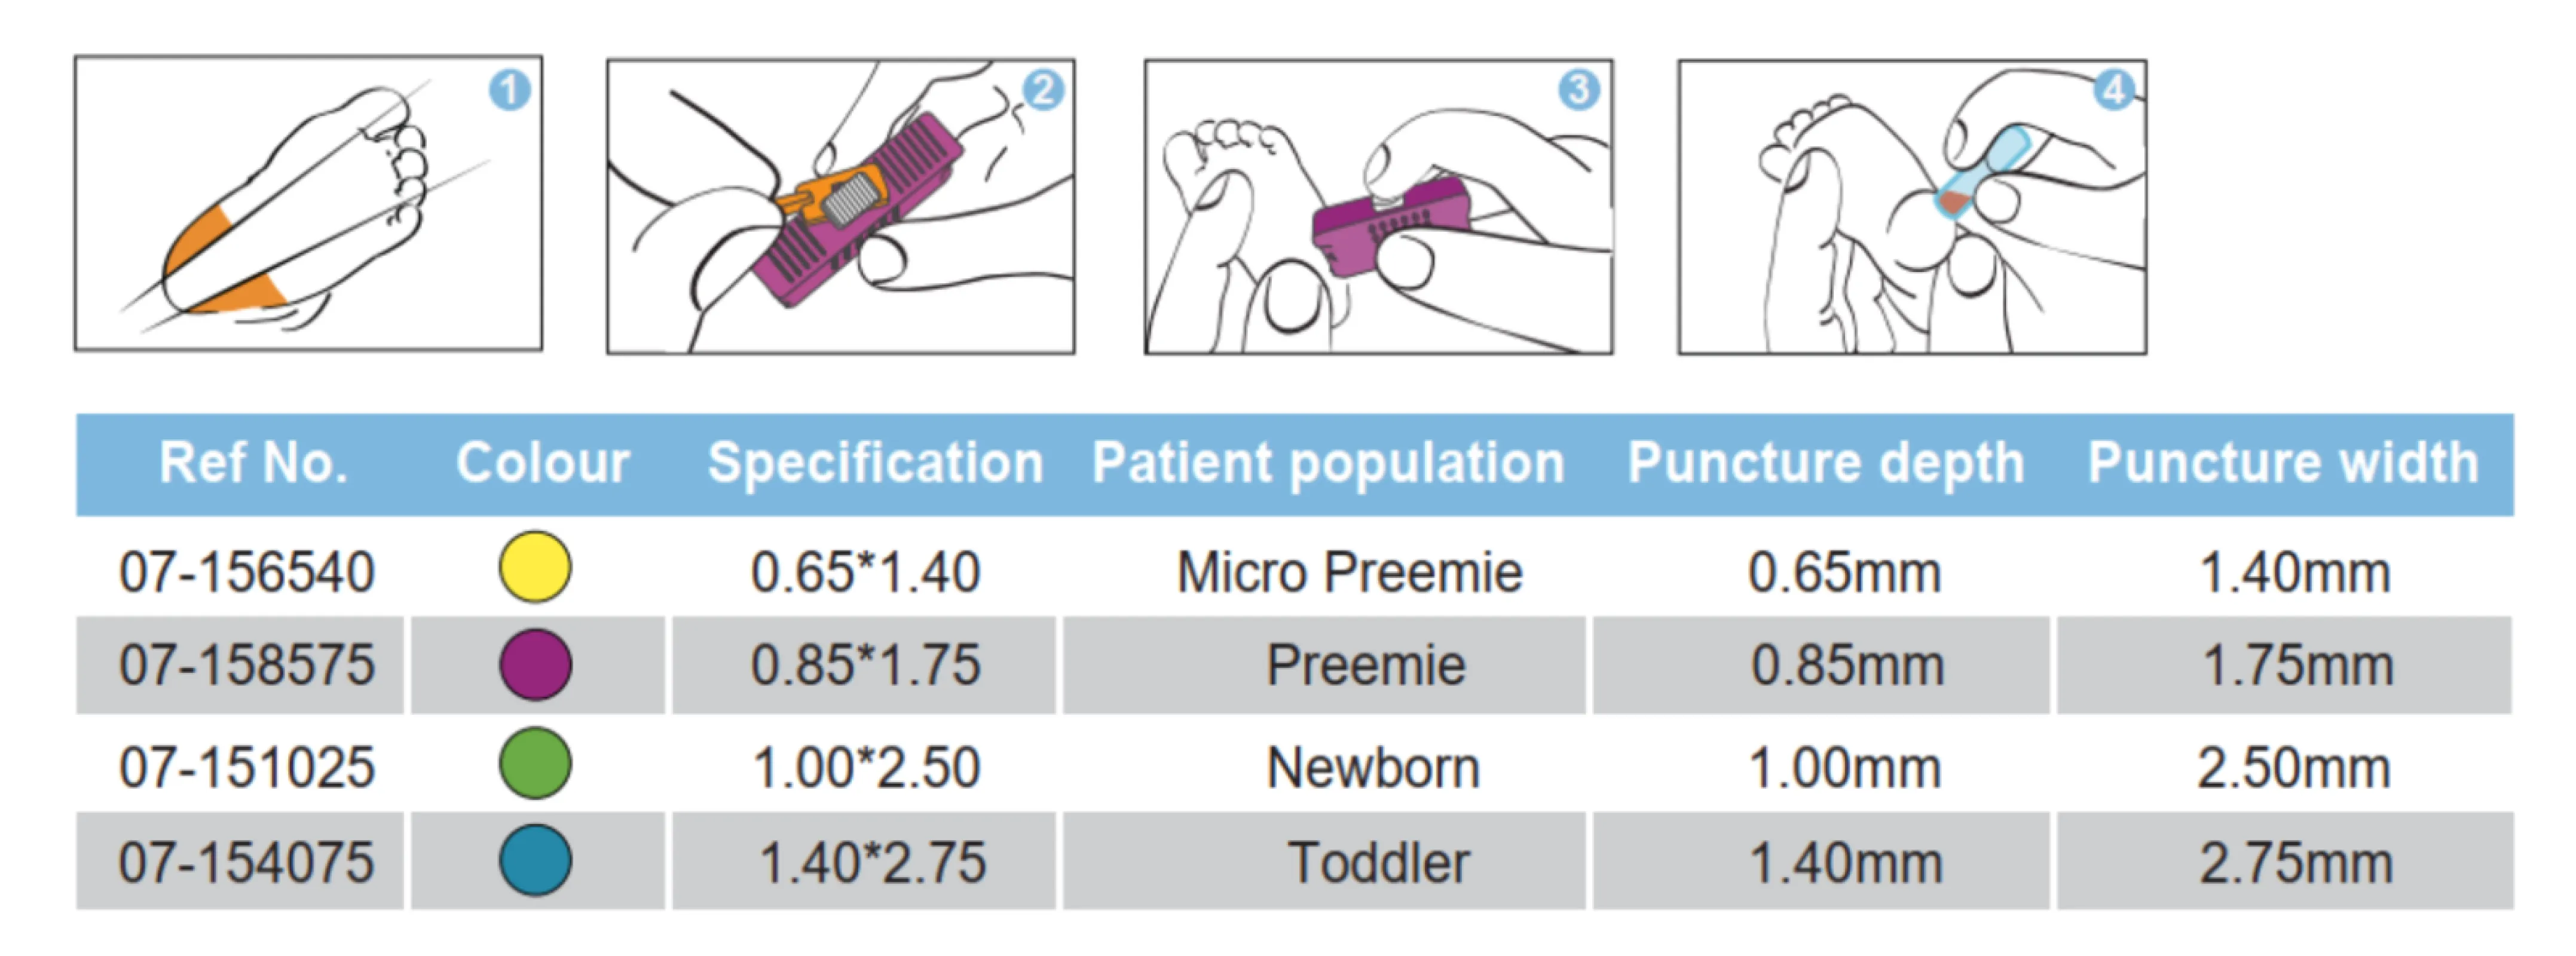Click the step 2 number badge

(1043, 91)
